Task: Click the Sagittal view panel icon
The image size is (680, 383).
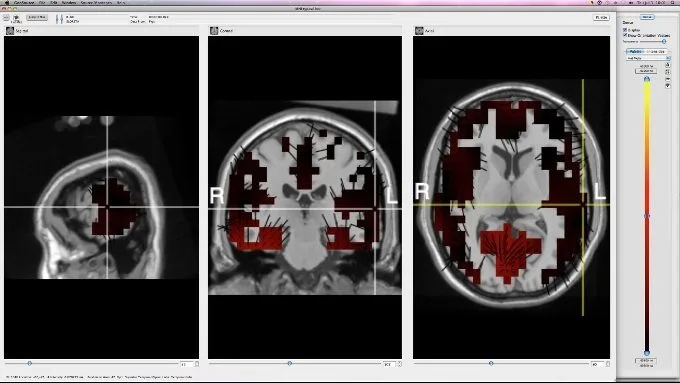Action: click(x=10, y=31)
